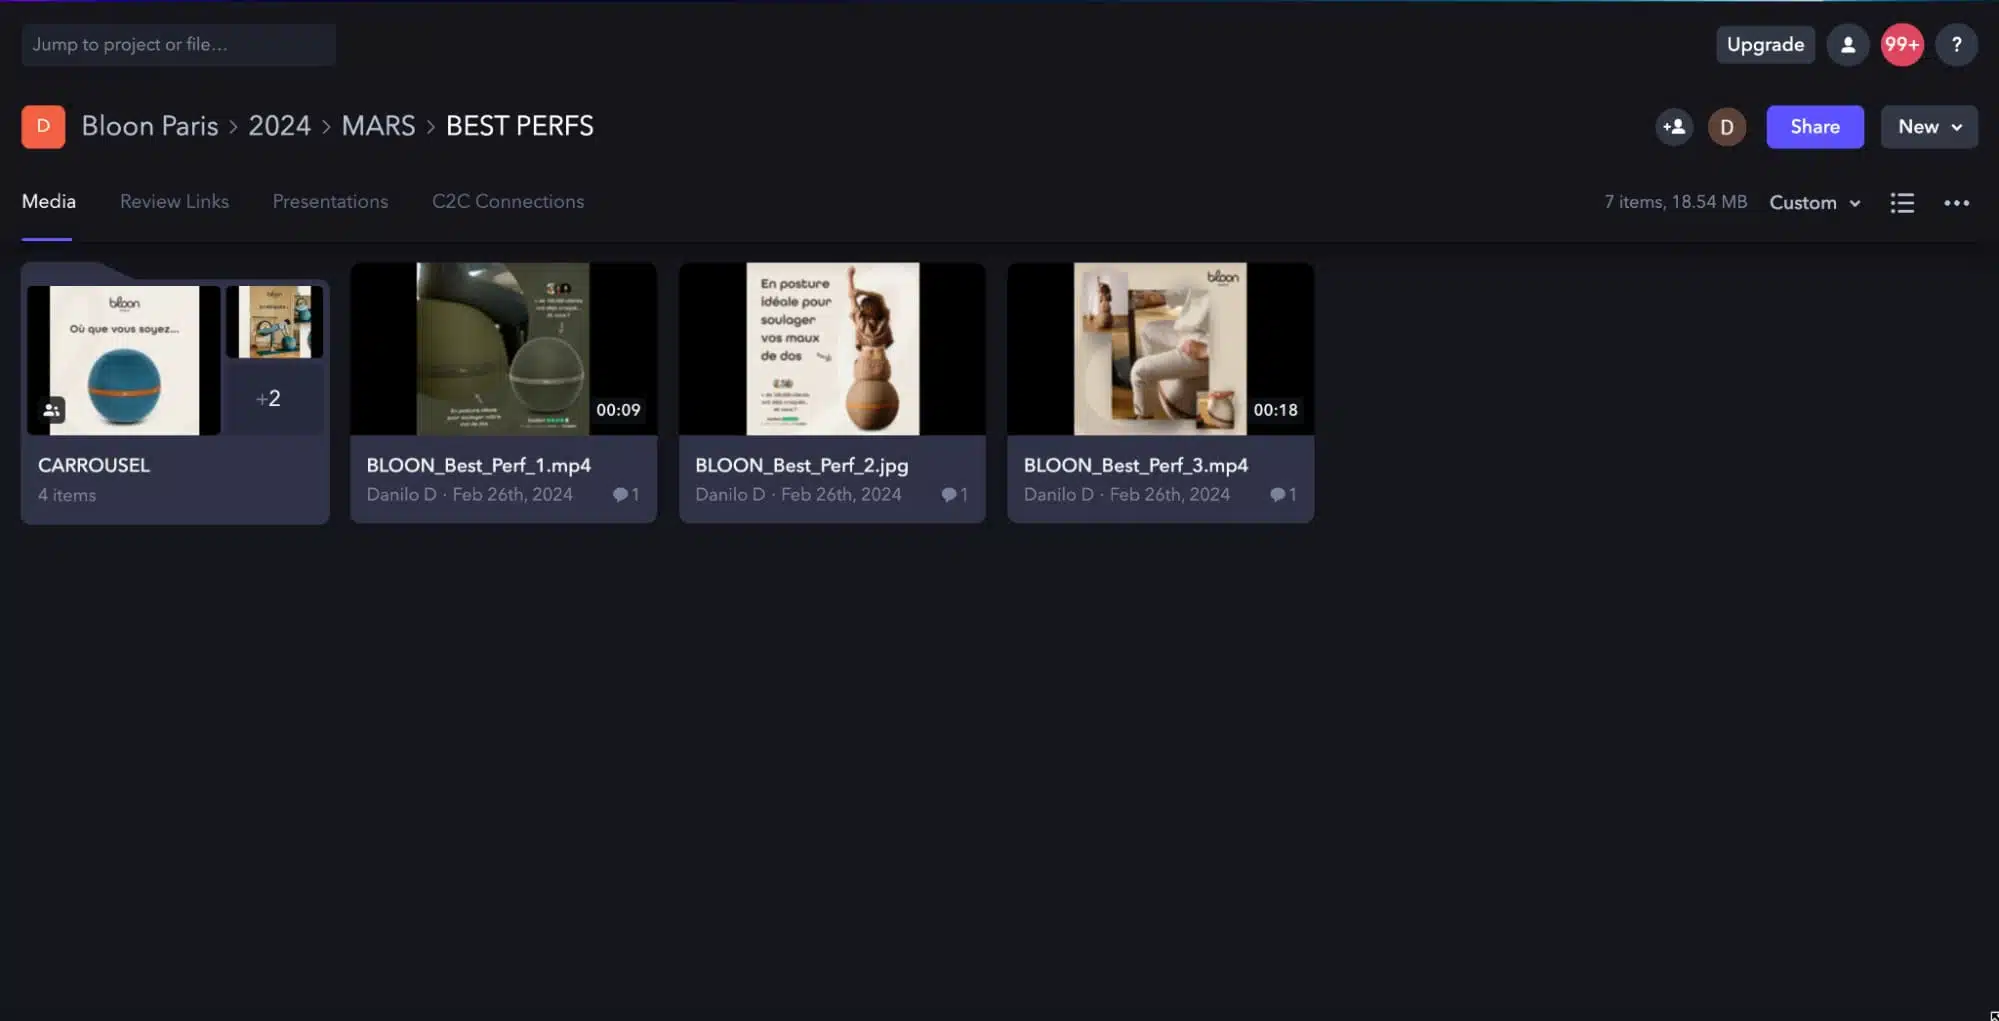Viewport: 1999px width, 1021px height.
Task: Switch to list view icon
Action: pyautogui.click(x=1902, y=203)
